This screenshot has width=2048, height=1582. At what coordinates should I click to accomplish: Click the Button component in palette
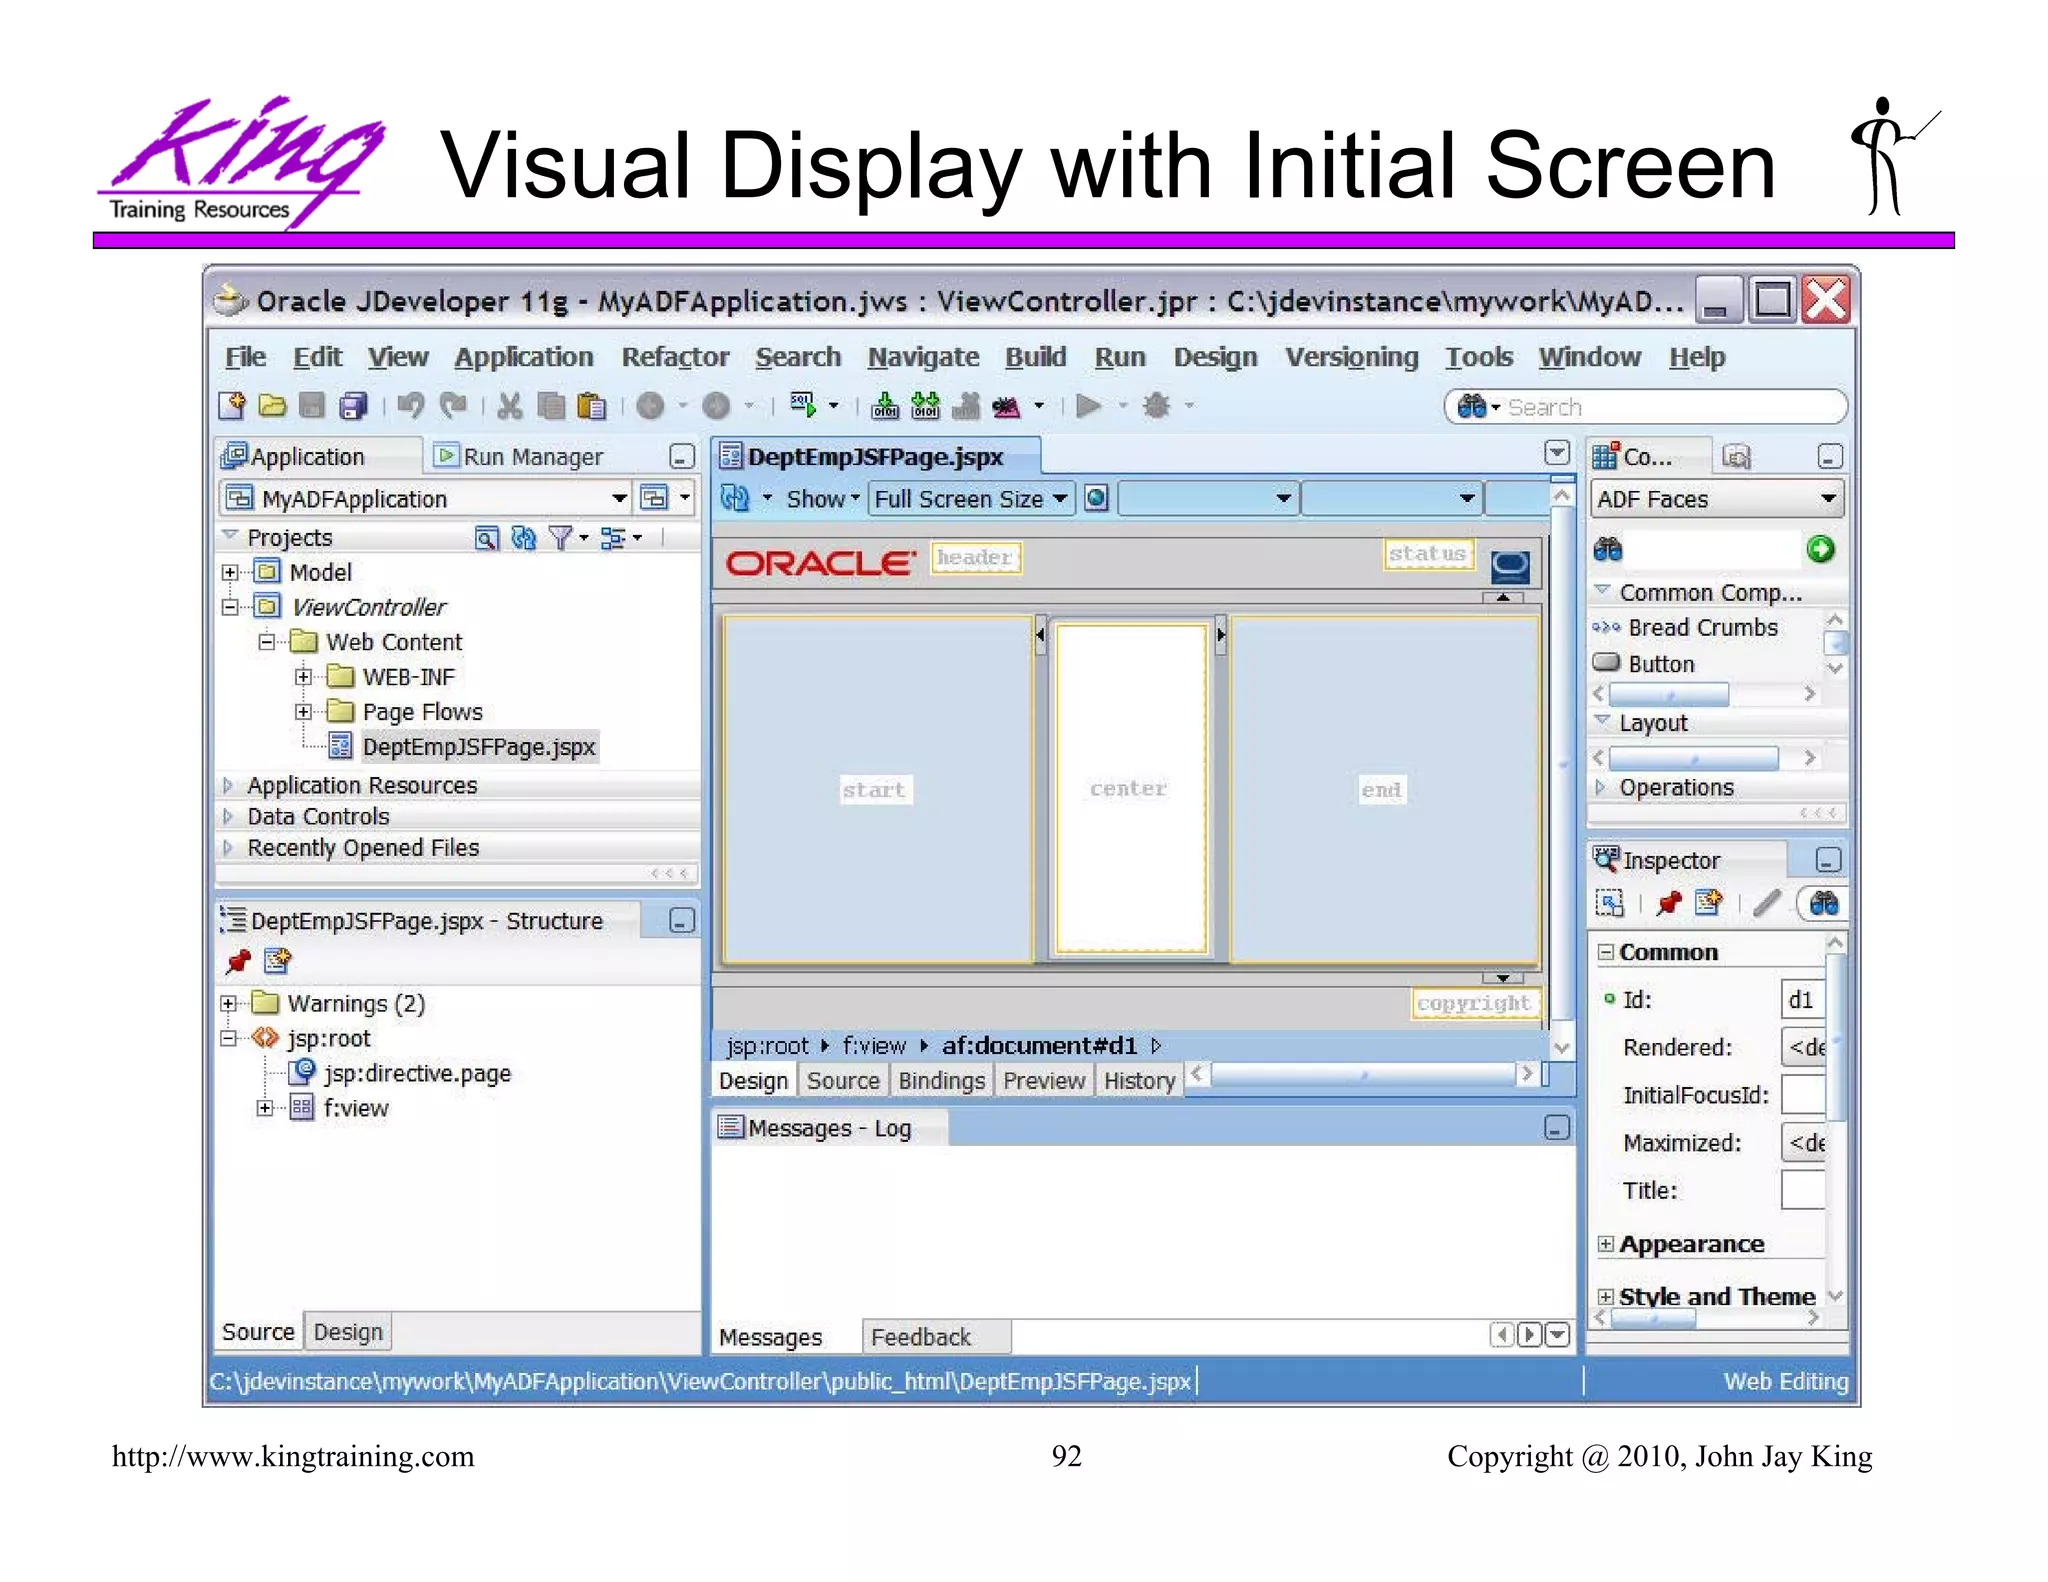pos(1661,664)
